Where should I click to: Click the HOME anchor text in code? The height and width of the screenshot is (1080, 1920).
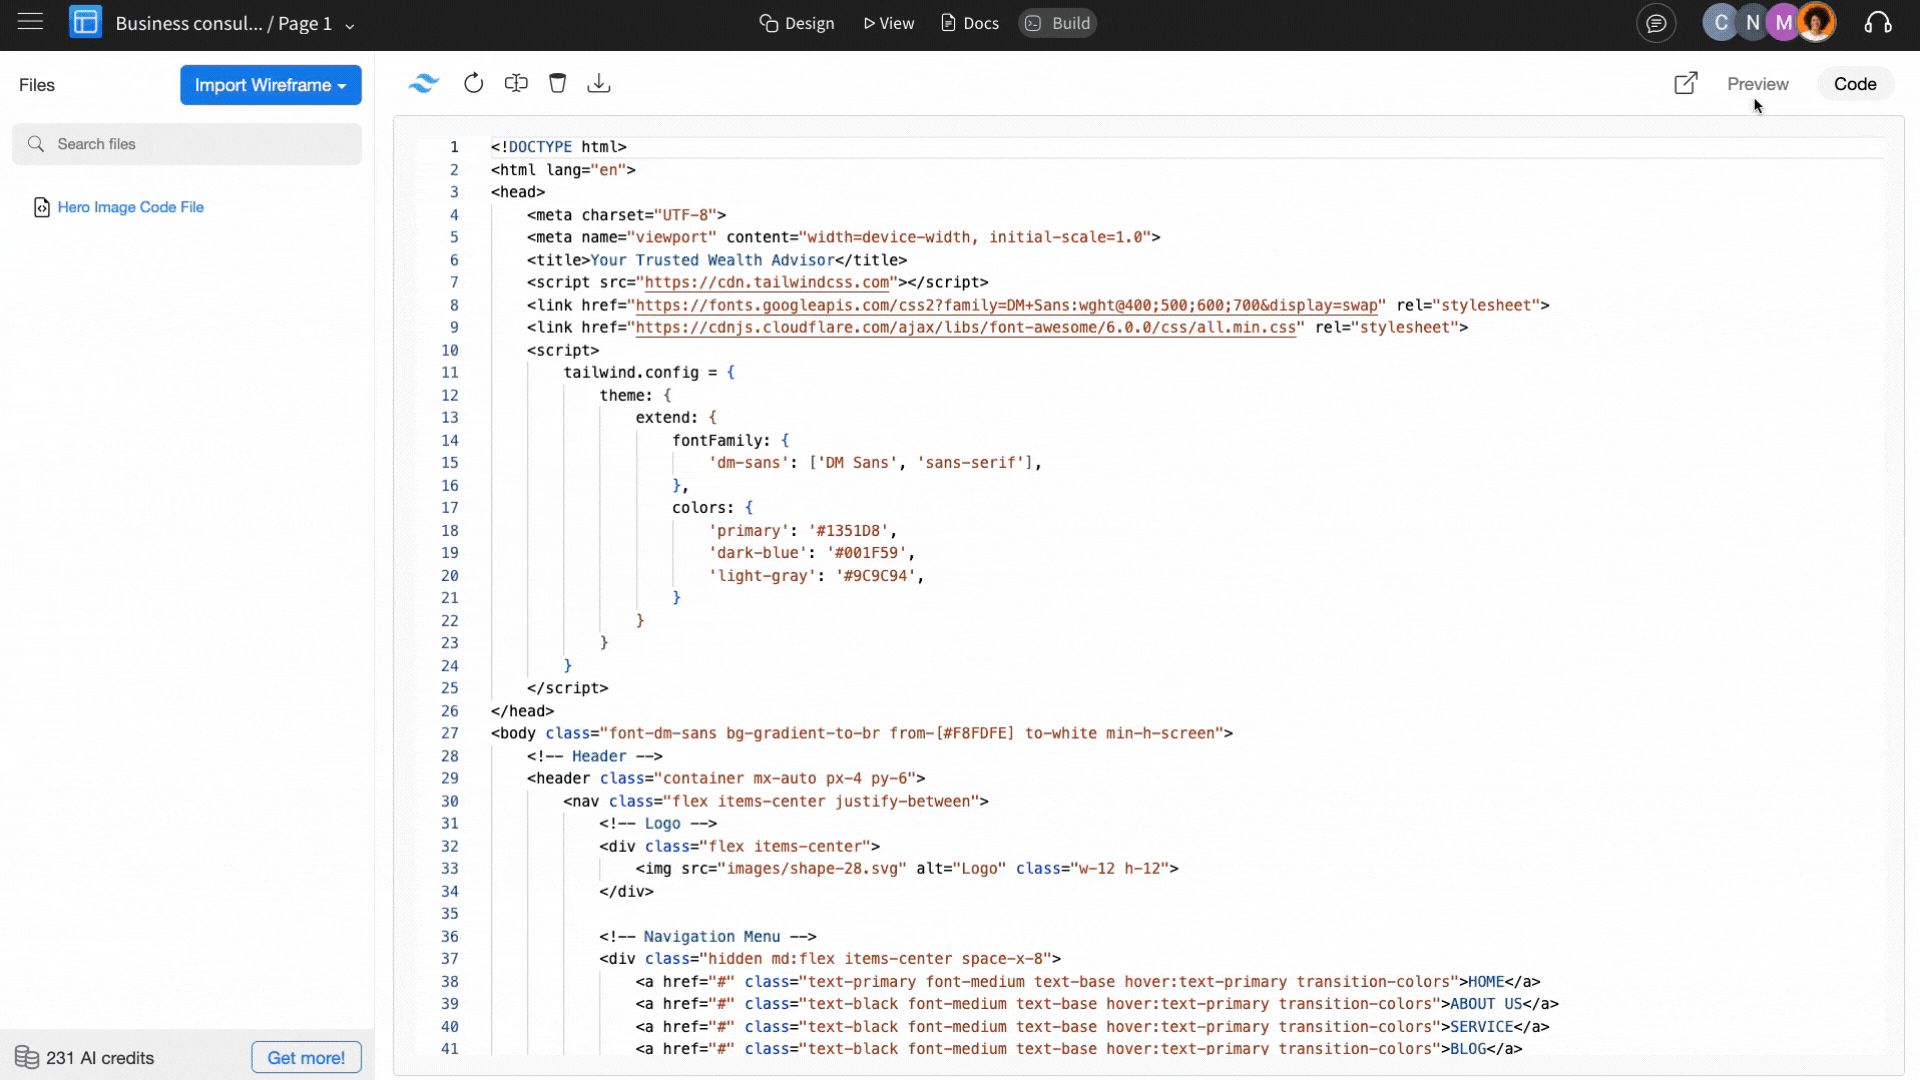pyautogui.click(x=1486, y=982)
